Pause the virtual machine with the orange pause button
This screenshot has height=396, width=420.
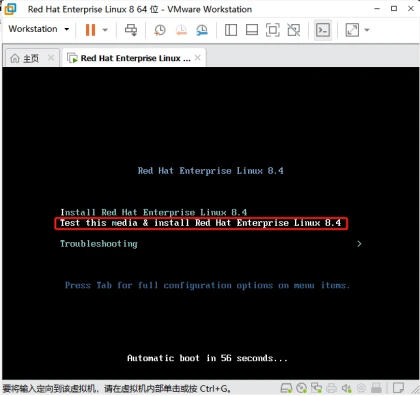[90, 30]
